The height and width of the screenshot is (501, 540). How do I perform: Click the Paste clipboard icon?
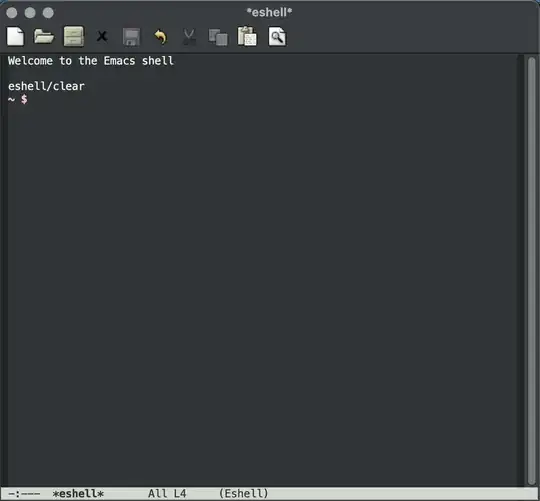[x=247, y=36]
